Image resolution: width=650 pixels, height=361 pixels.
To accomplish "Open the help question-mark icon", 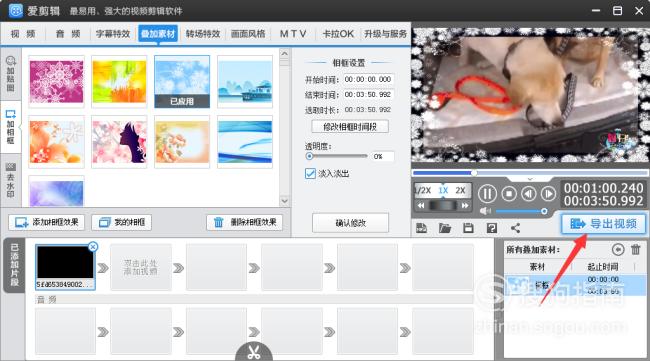I will (x=492, y=228).
